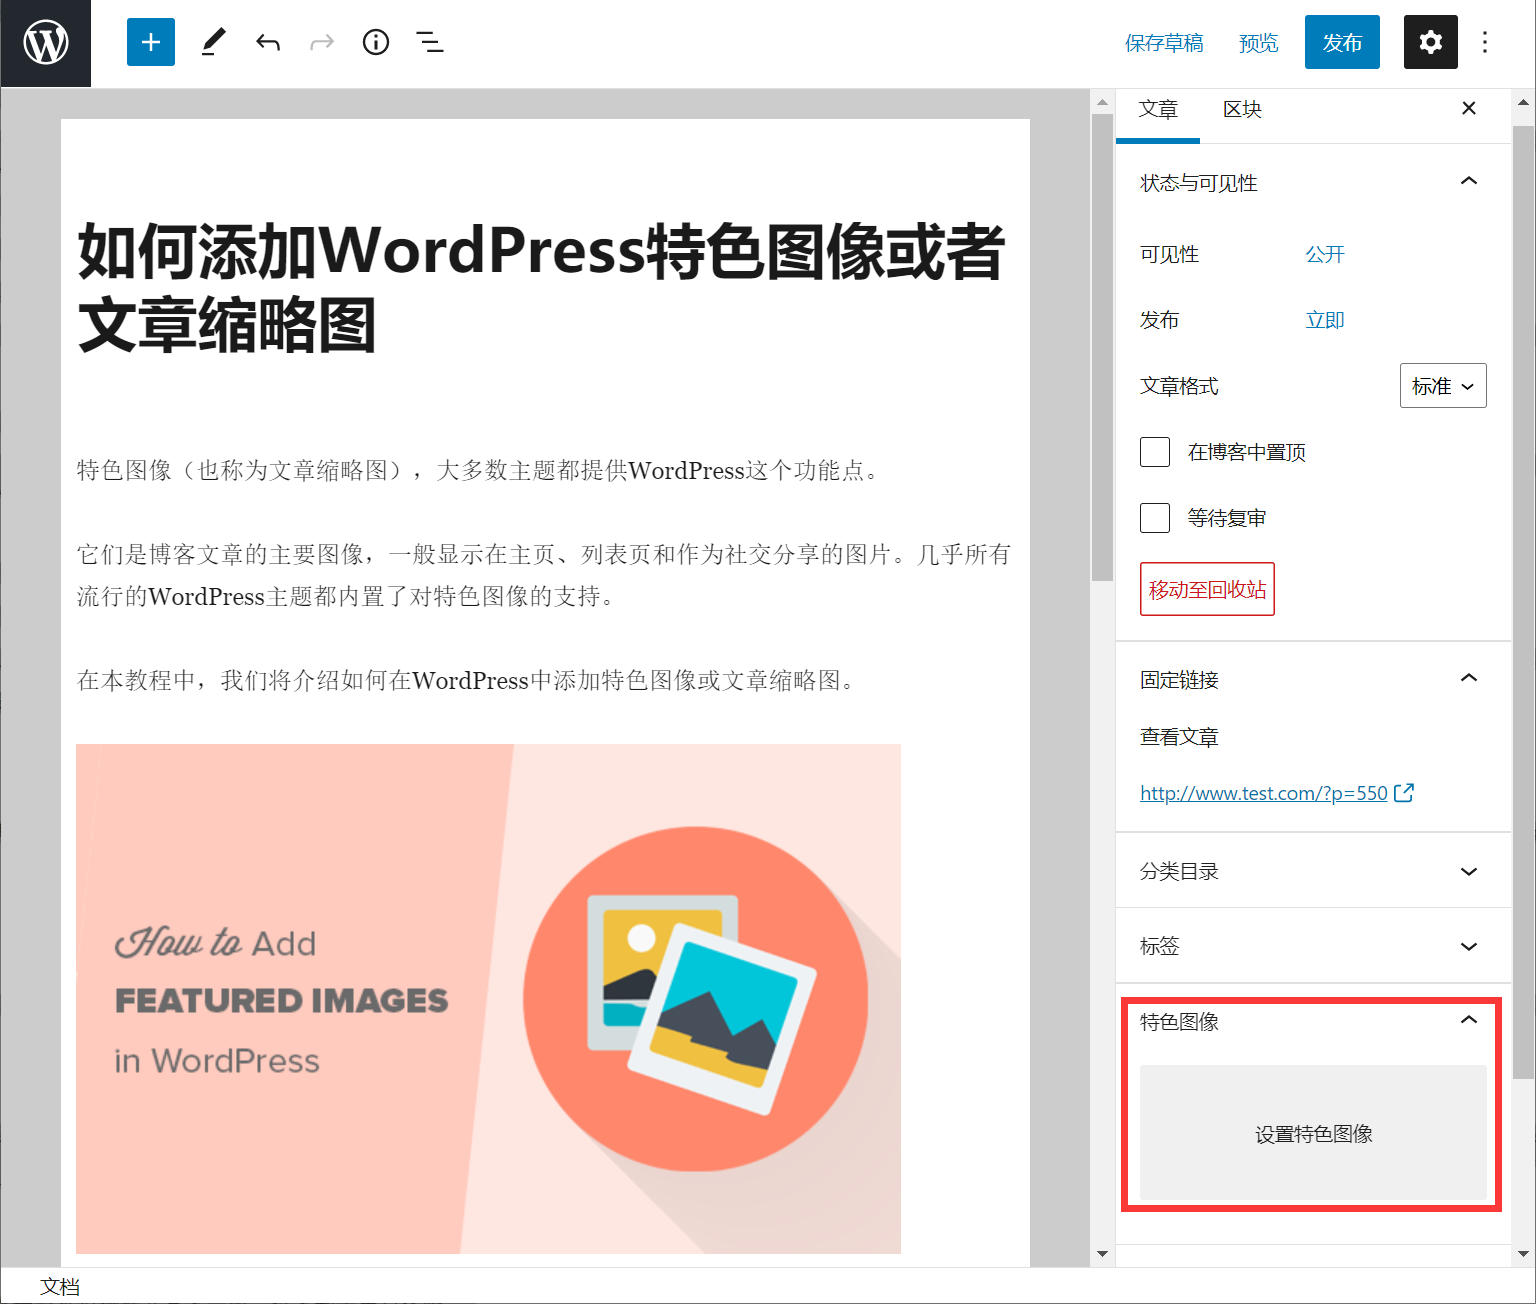This screenshot has width=1536, height=1304.
Task: Open the http://www.test.com/?p=550 link
Action: click(1262, 792)
